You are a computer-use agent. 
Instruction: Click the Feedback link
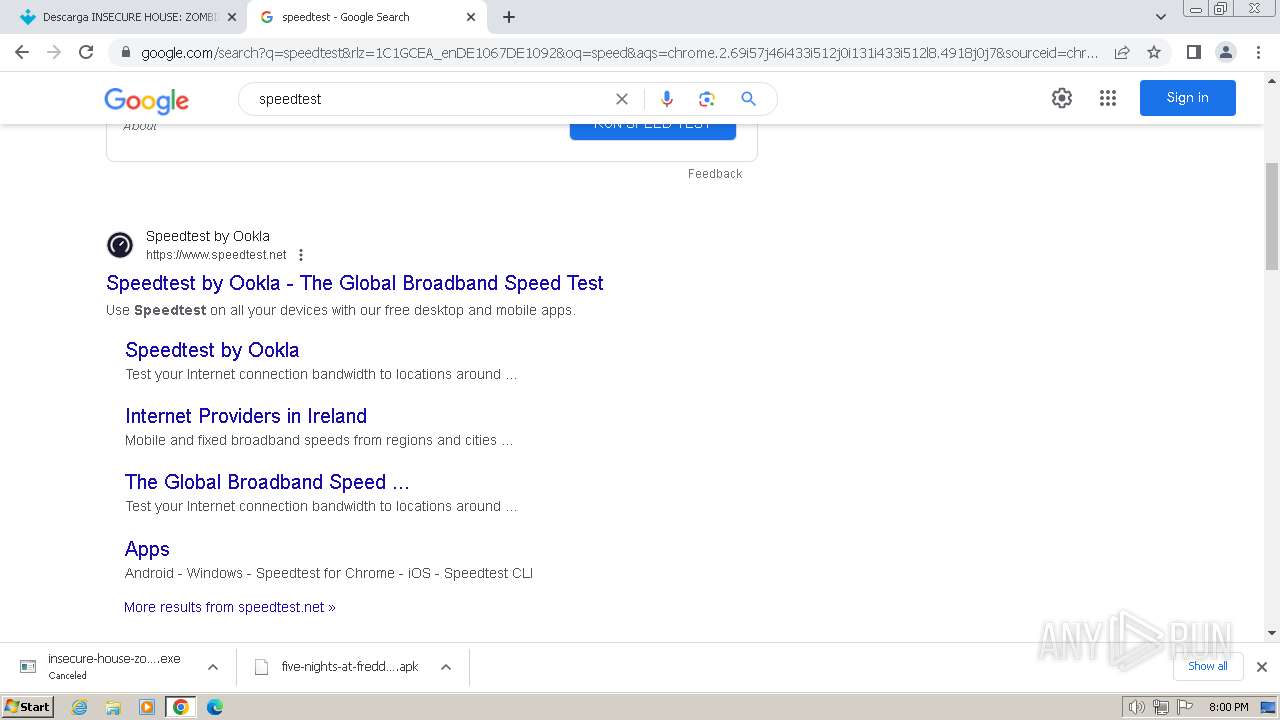715,174
